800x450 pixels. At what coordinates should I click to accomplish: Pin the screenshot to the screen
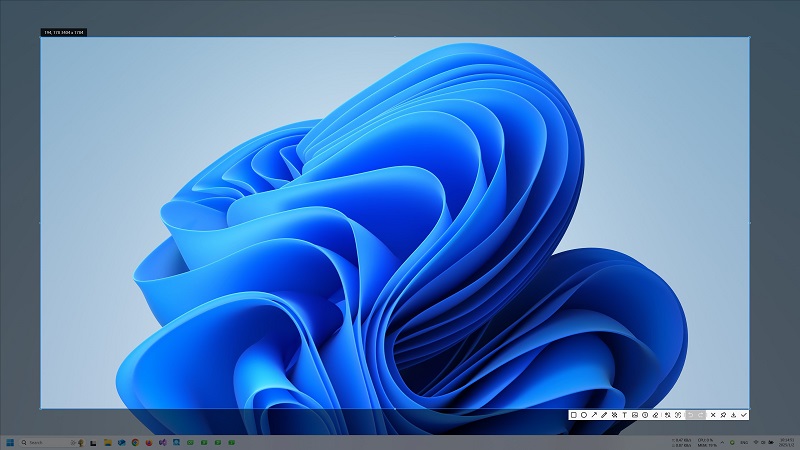click(x=723, y=415)
